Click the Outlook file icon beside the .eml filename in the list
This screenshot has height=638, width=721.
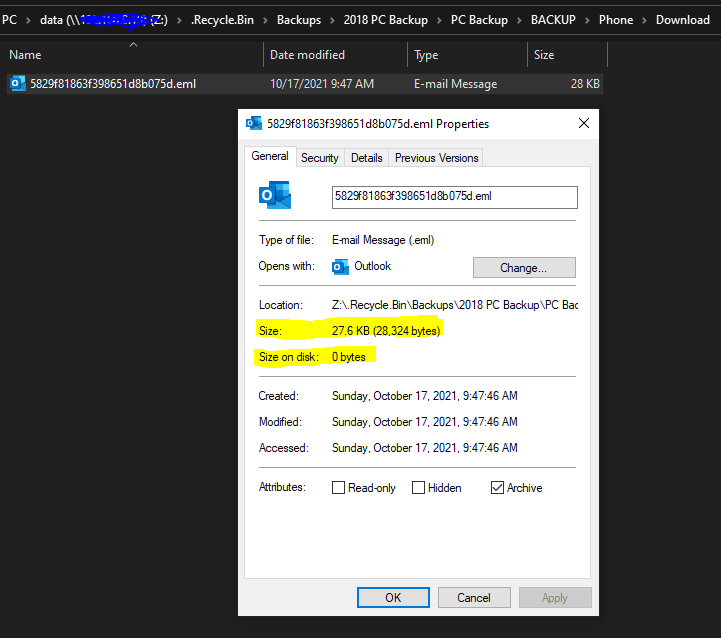17,84
